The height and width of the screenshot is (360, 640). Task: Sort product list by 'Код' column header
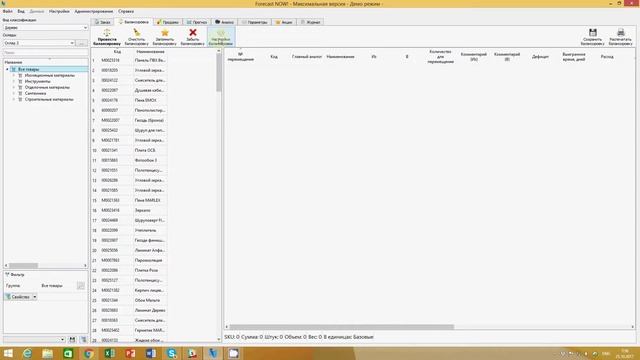point(117,51)
